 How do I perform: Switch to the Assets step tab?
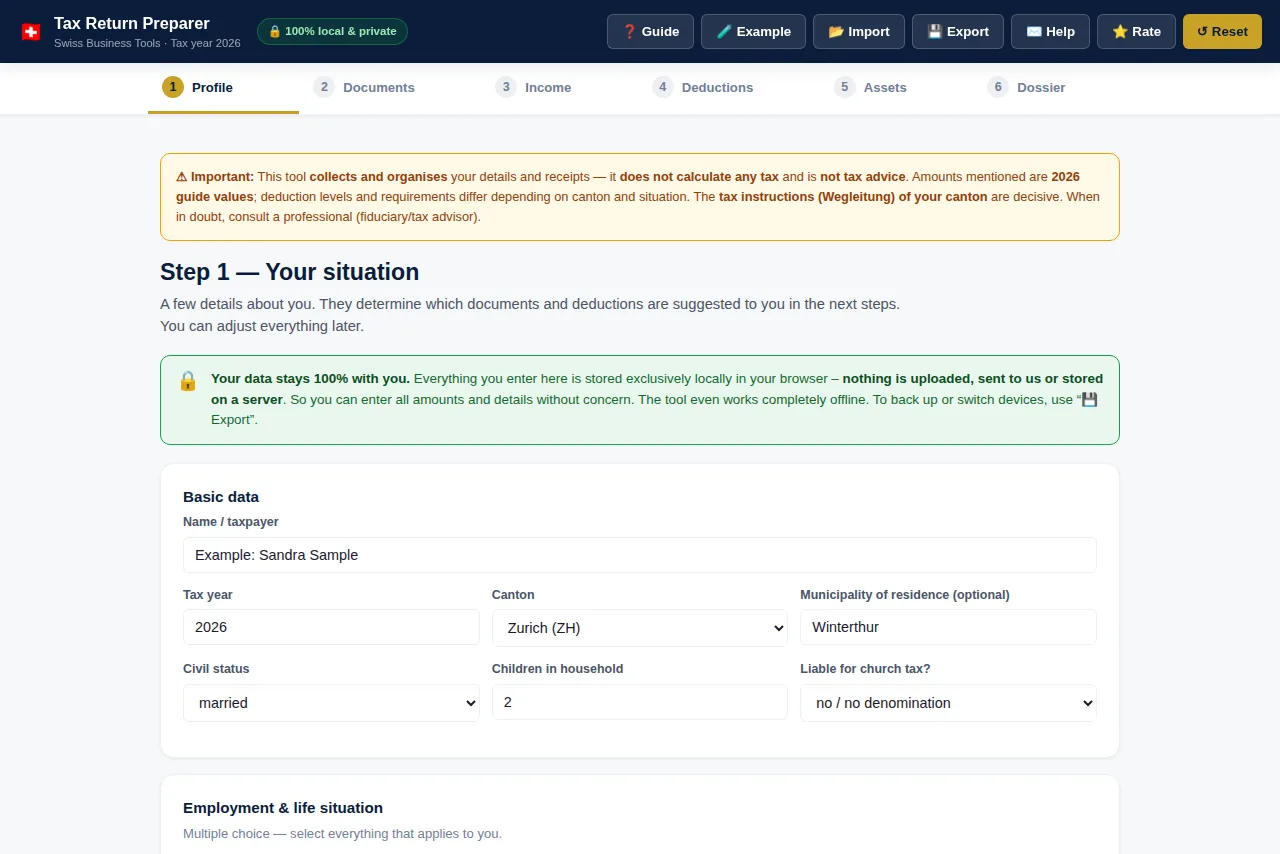click(x=870, y=88)
